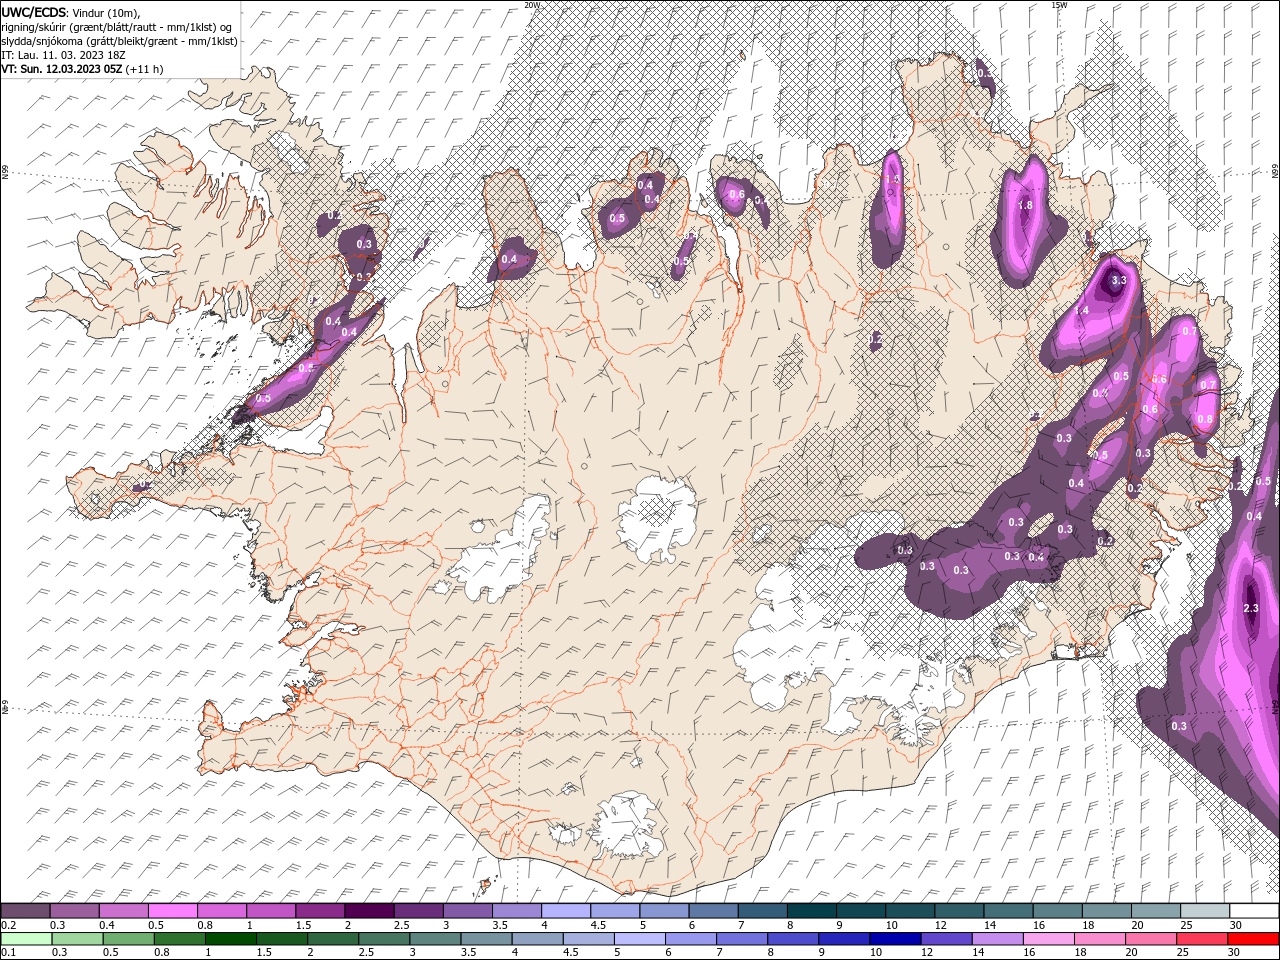The image size is (1280, 960).
Task: Select the bright red bottom-row swatch right of 30
Action: pos(1255,939)
